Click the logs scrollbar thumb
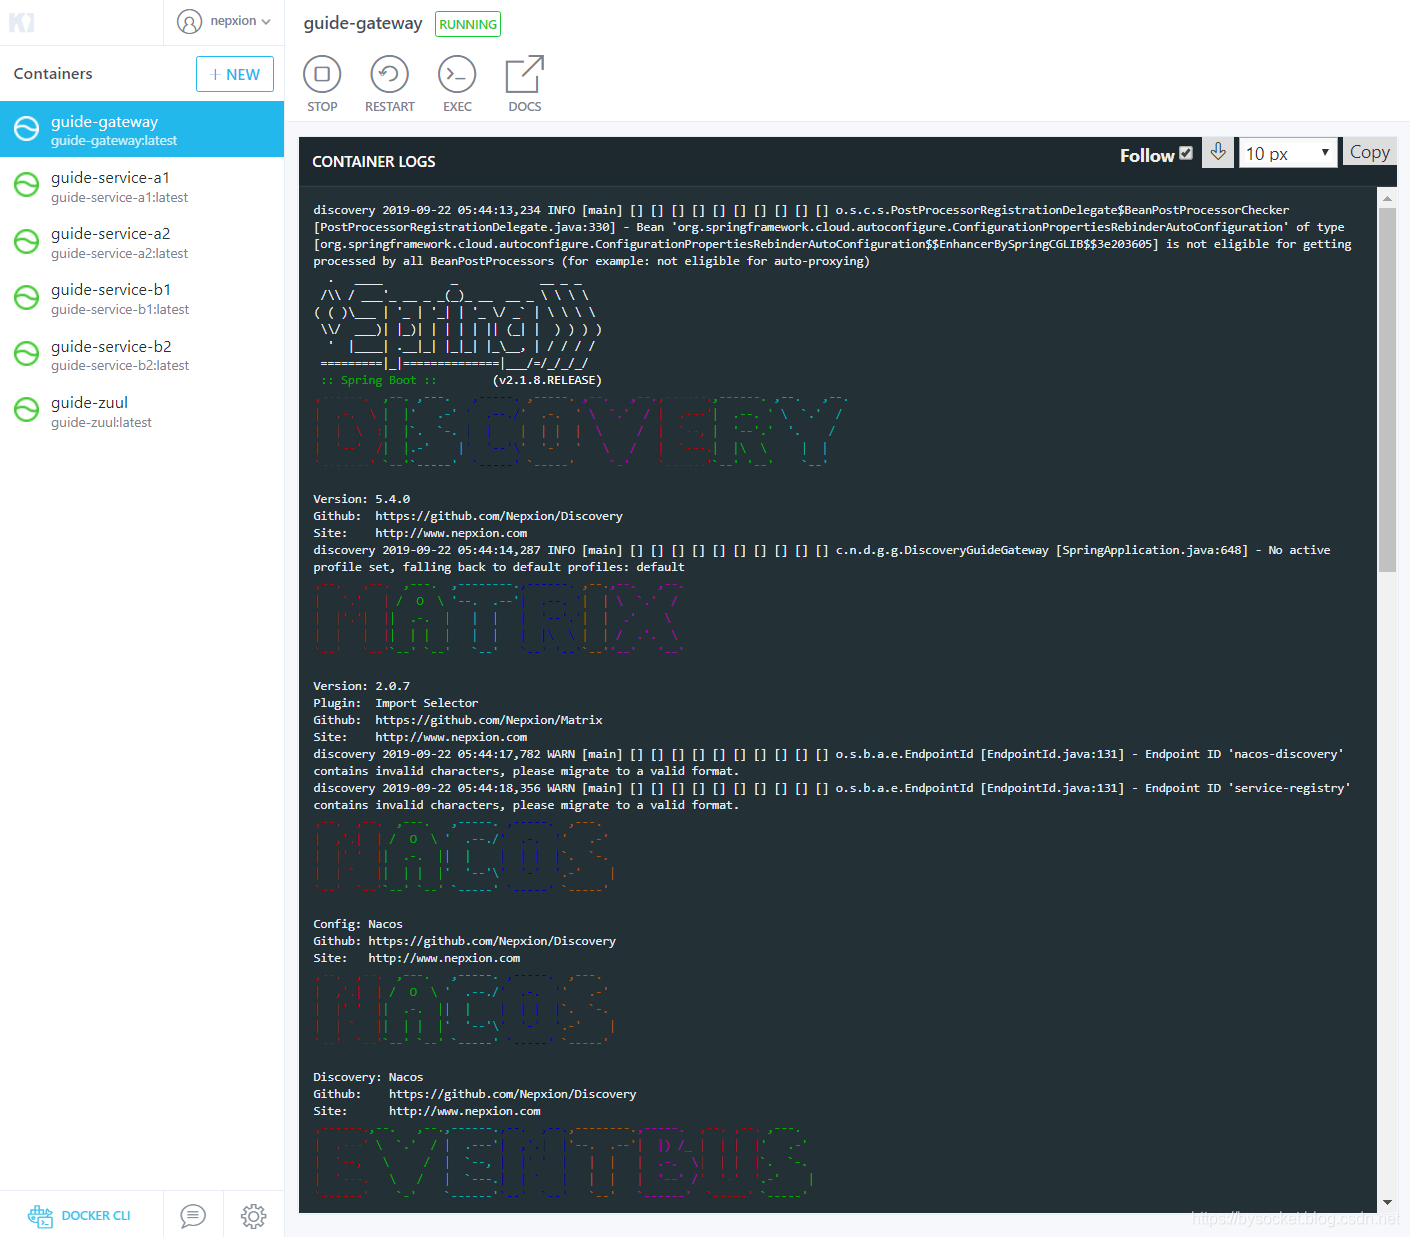This screenshot has height=1237, width=1410. pos(1387,390)
